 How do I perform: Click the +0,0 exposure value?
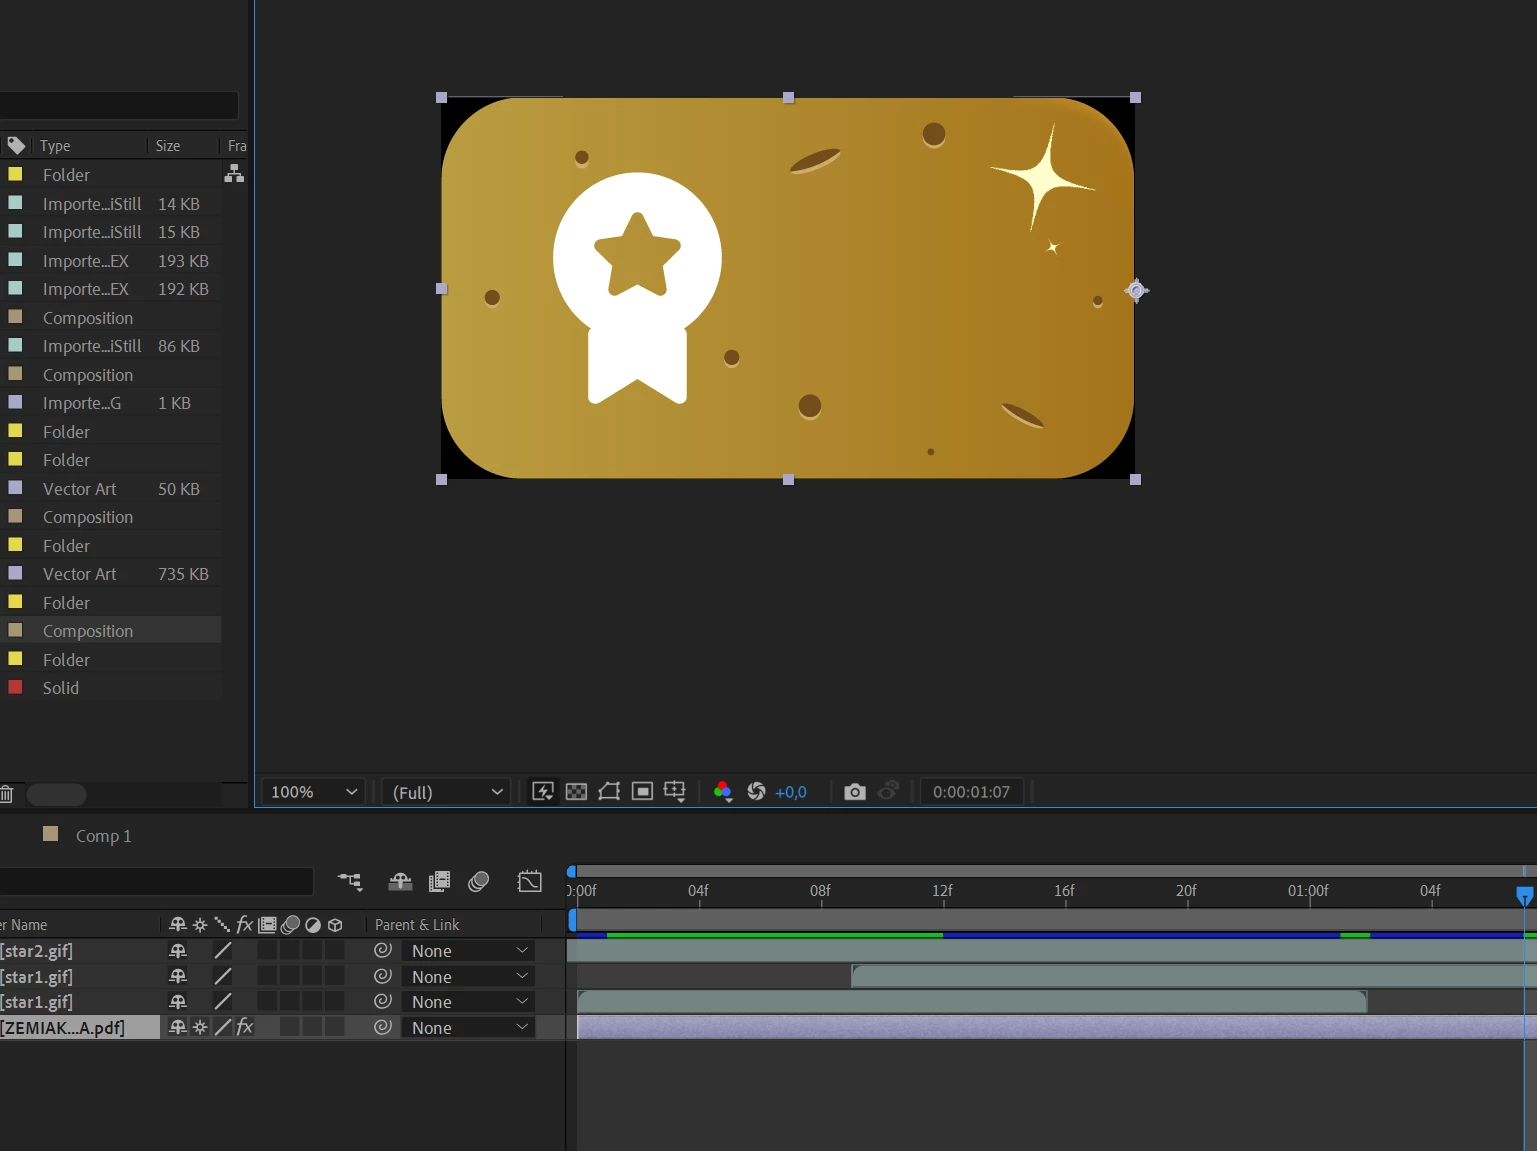coord(791,792)
